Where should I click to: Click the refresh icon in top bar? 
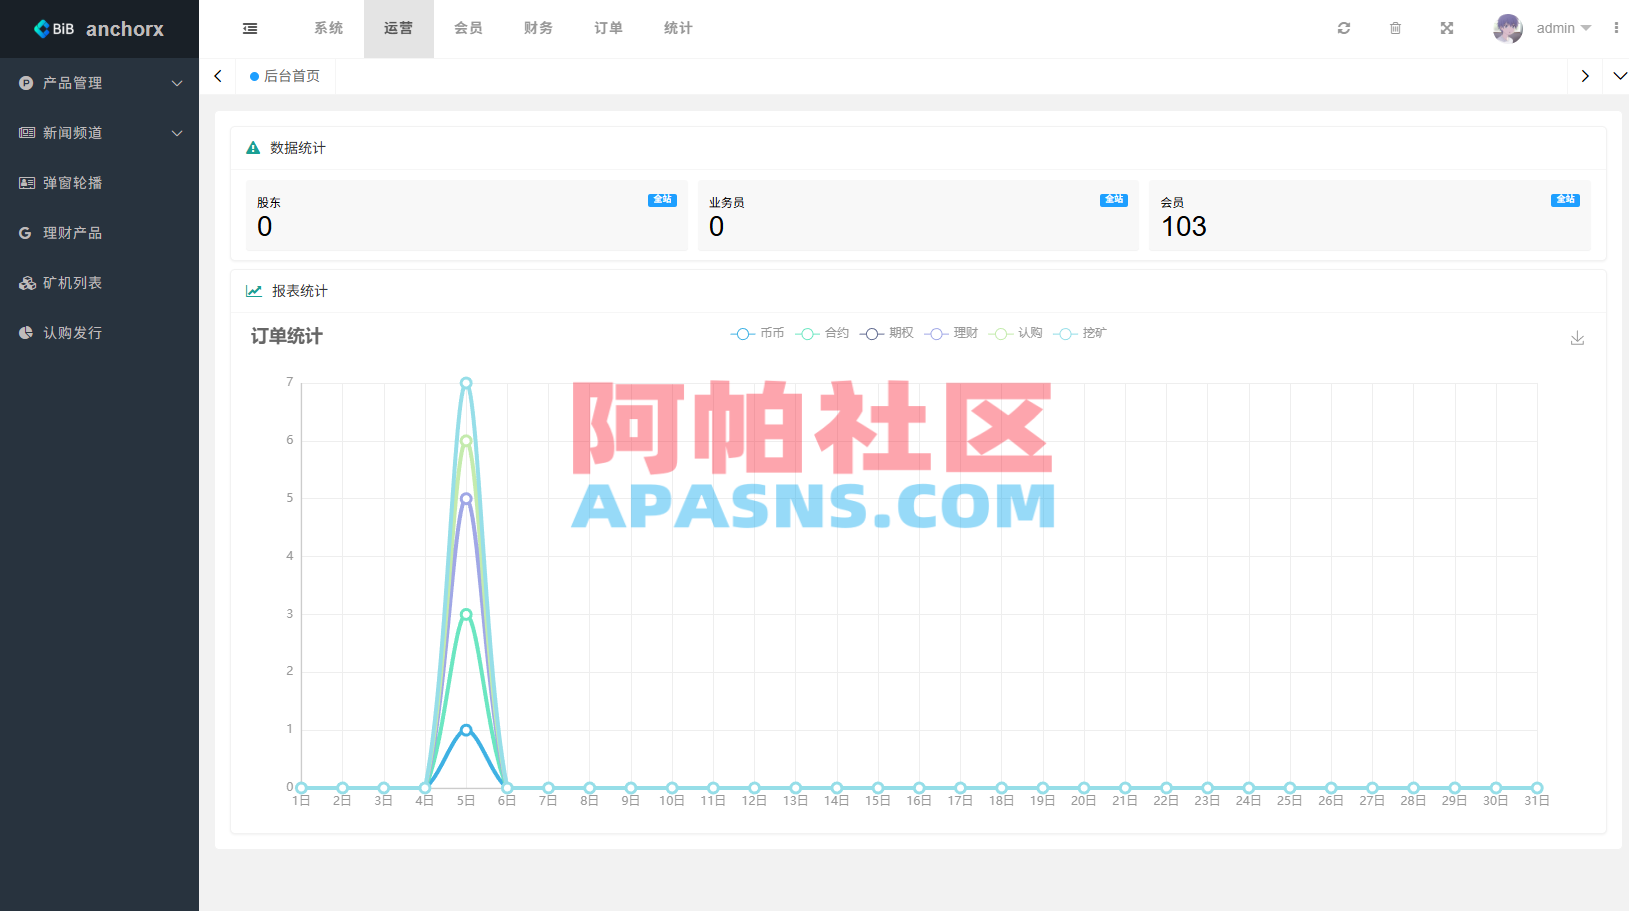pos(1344,28)
